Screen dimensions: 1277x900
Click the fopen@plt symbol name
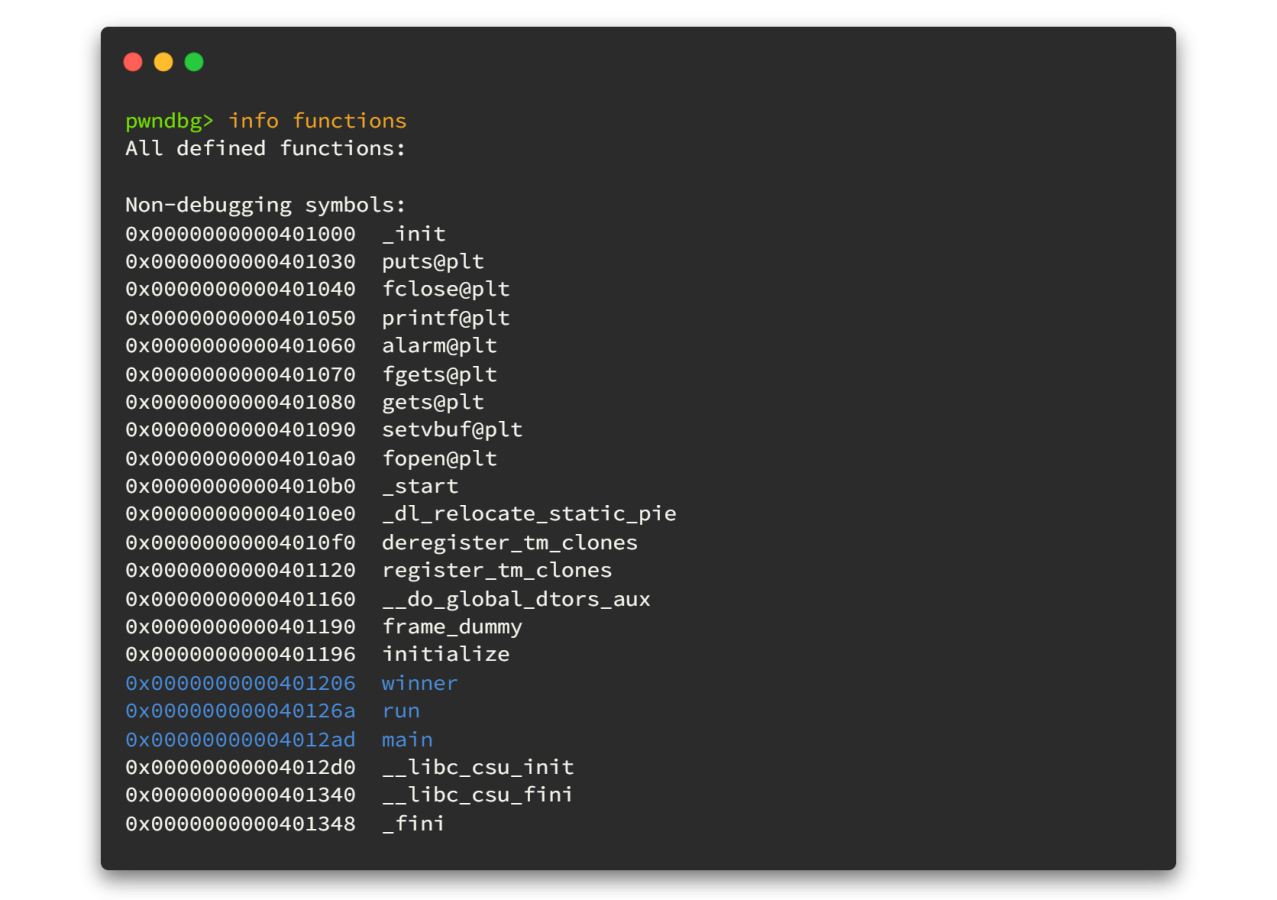439,459
